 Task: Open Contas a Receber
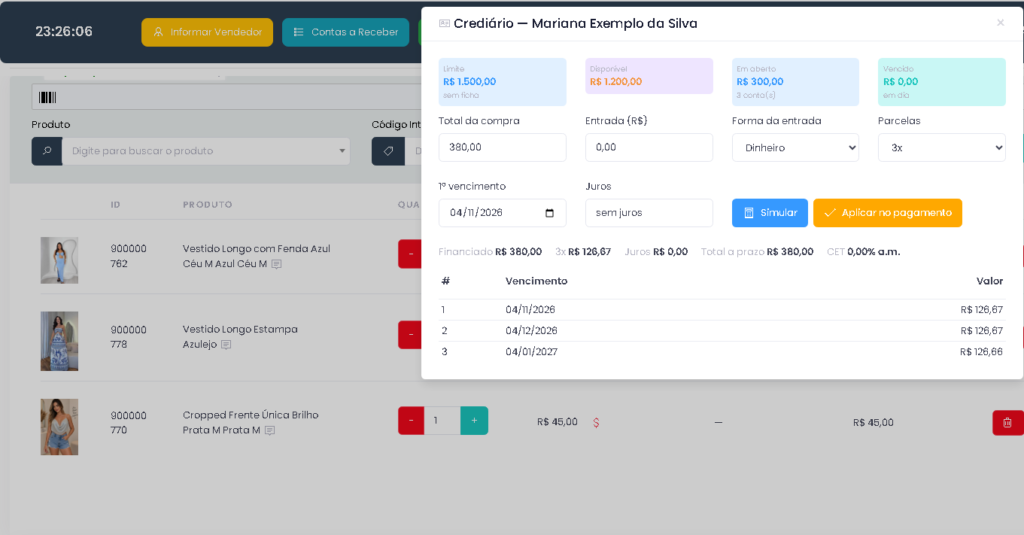tap(345, 32)
